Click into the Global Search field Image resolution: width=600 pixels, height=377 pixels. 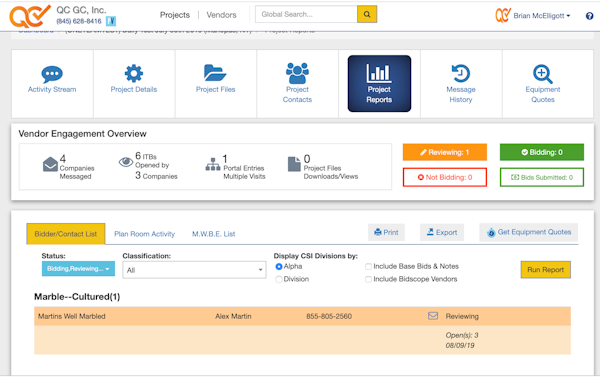pyautogui.click(x=306, y=14)
